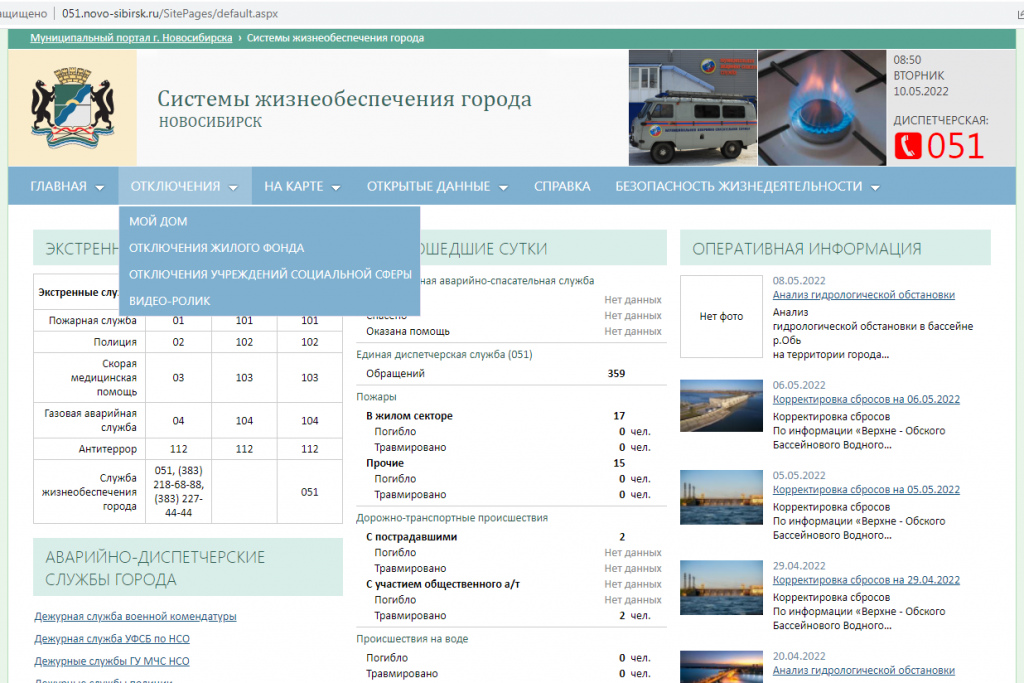This screenshot has width=1024, height=683.
Task: Click the Оказана помощь row
Action: pos(513,332)
